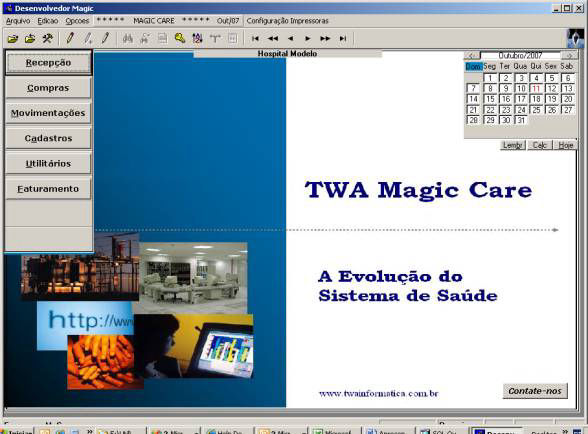
Task: Click the yellow key toolbar icon
Action: pyautogui.click(x=180, y=38)
